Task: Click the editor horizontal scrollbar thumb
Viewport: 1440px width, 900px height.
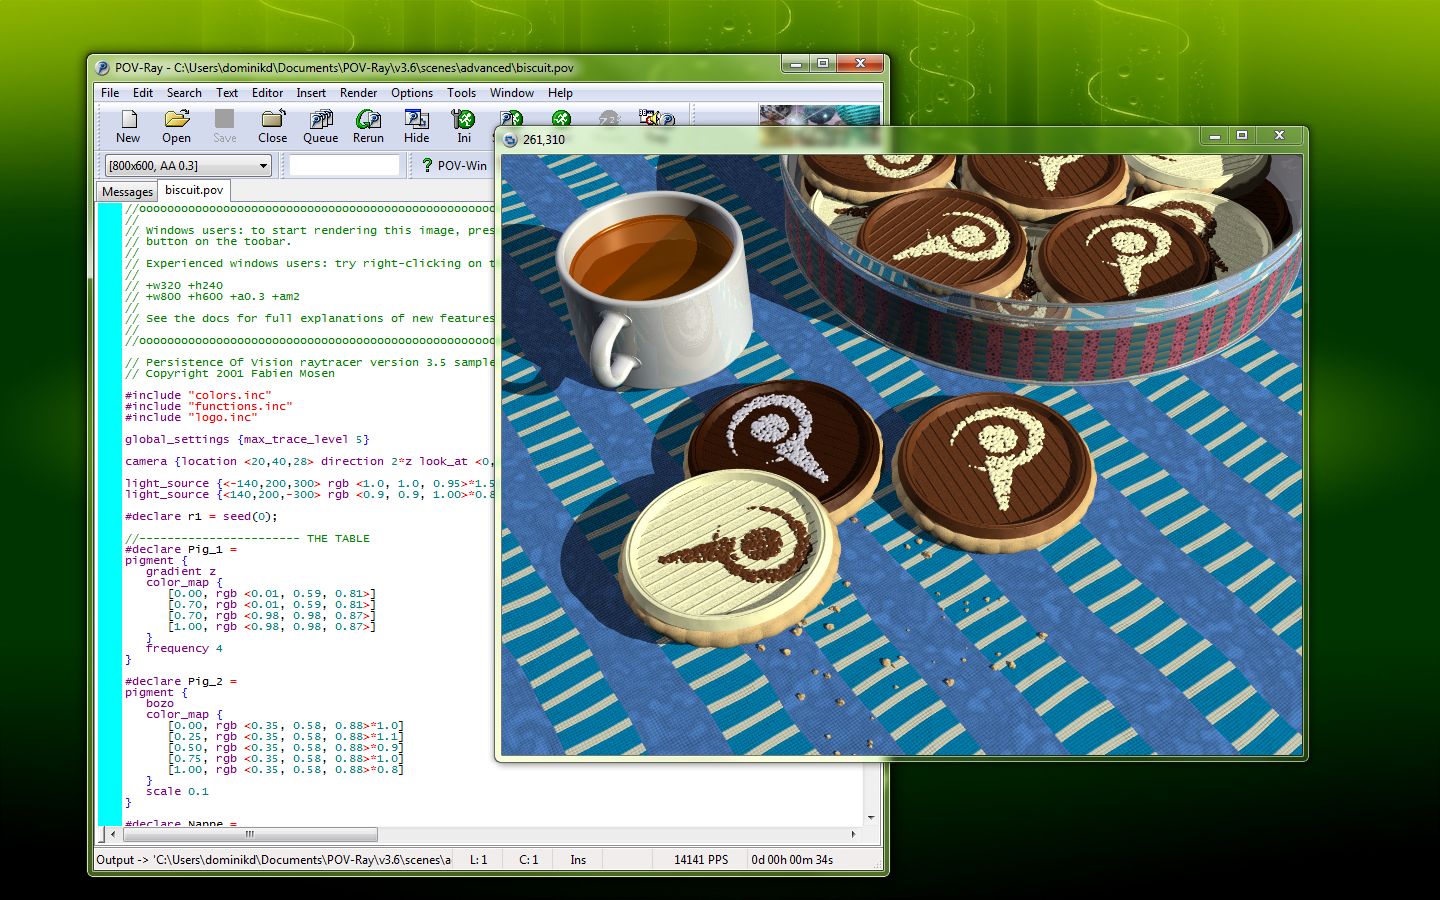Action: click(249, 833)
